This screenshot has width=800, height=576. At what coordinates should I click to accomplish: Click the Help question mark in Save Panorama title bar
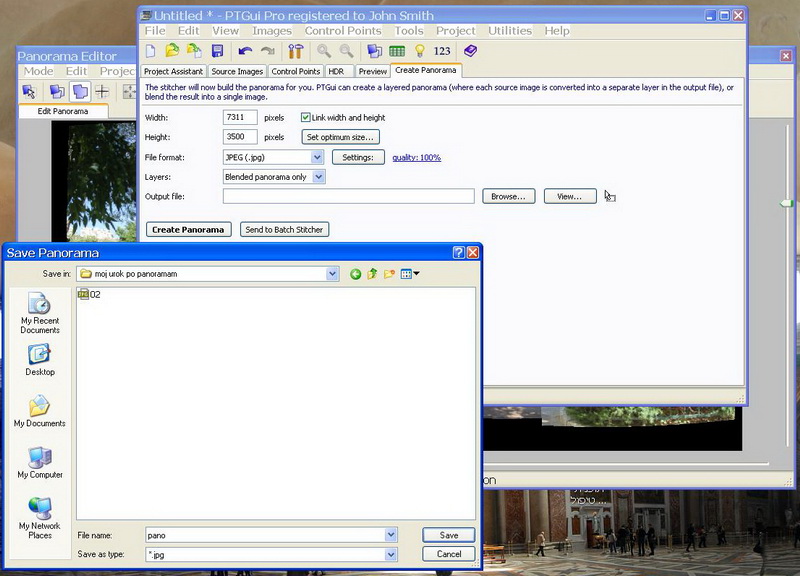coord(458,253)
